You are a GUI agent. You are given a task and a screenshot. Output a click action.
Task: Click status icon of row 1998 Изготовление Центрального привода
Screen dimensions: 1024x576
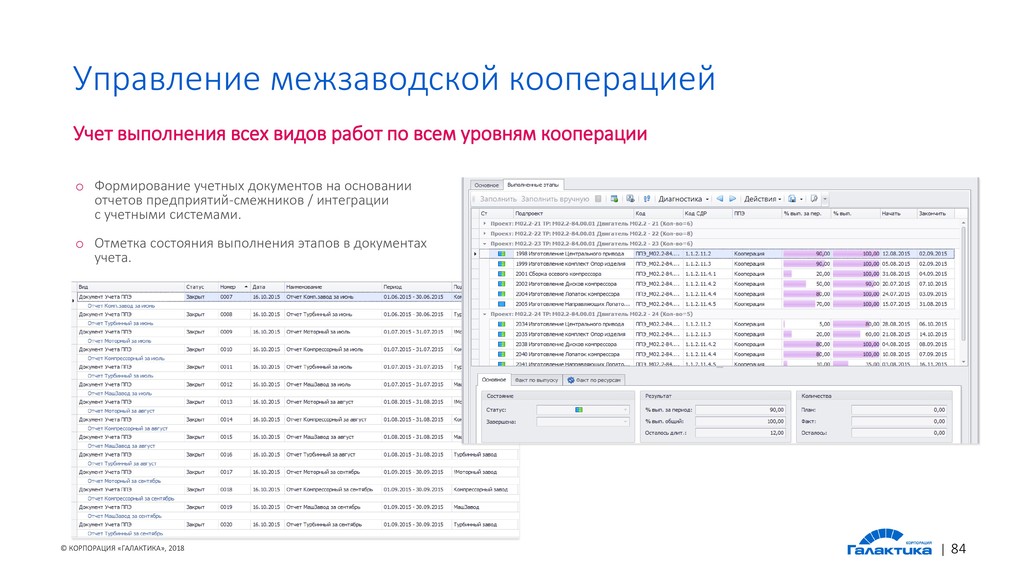coord(502,253)
